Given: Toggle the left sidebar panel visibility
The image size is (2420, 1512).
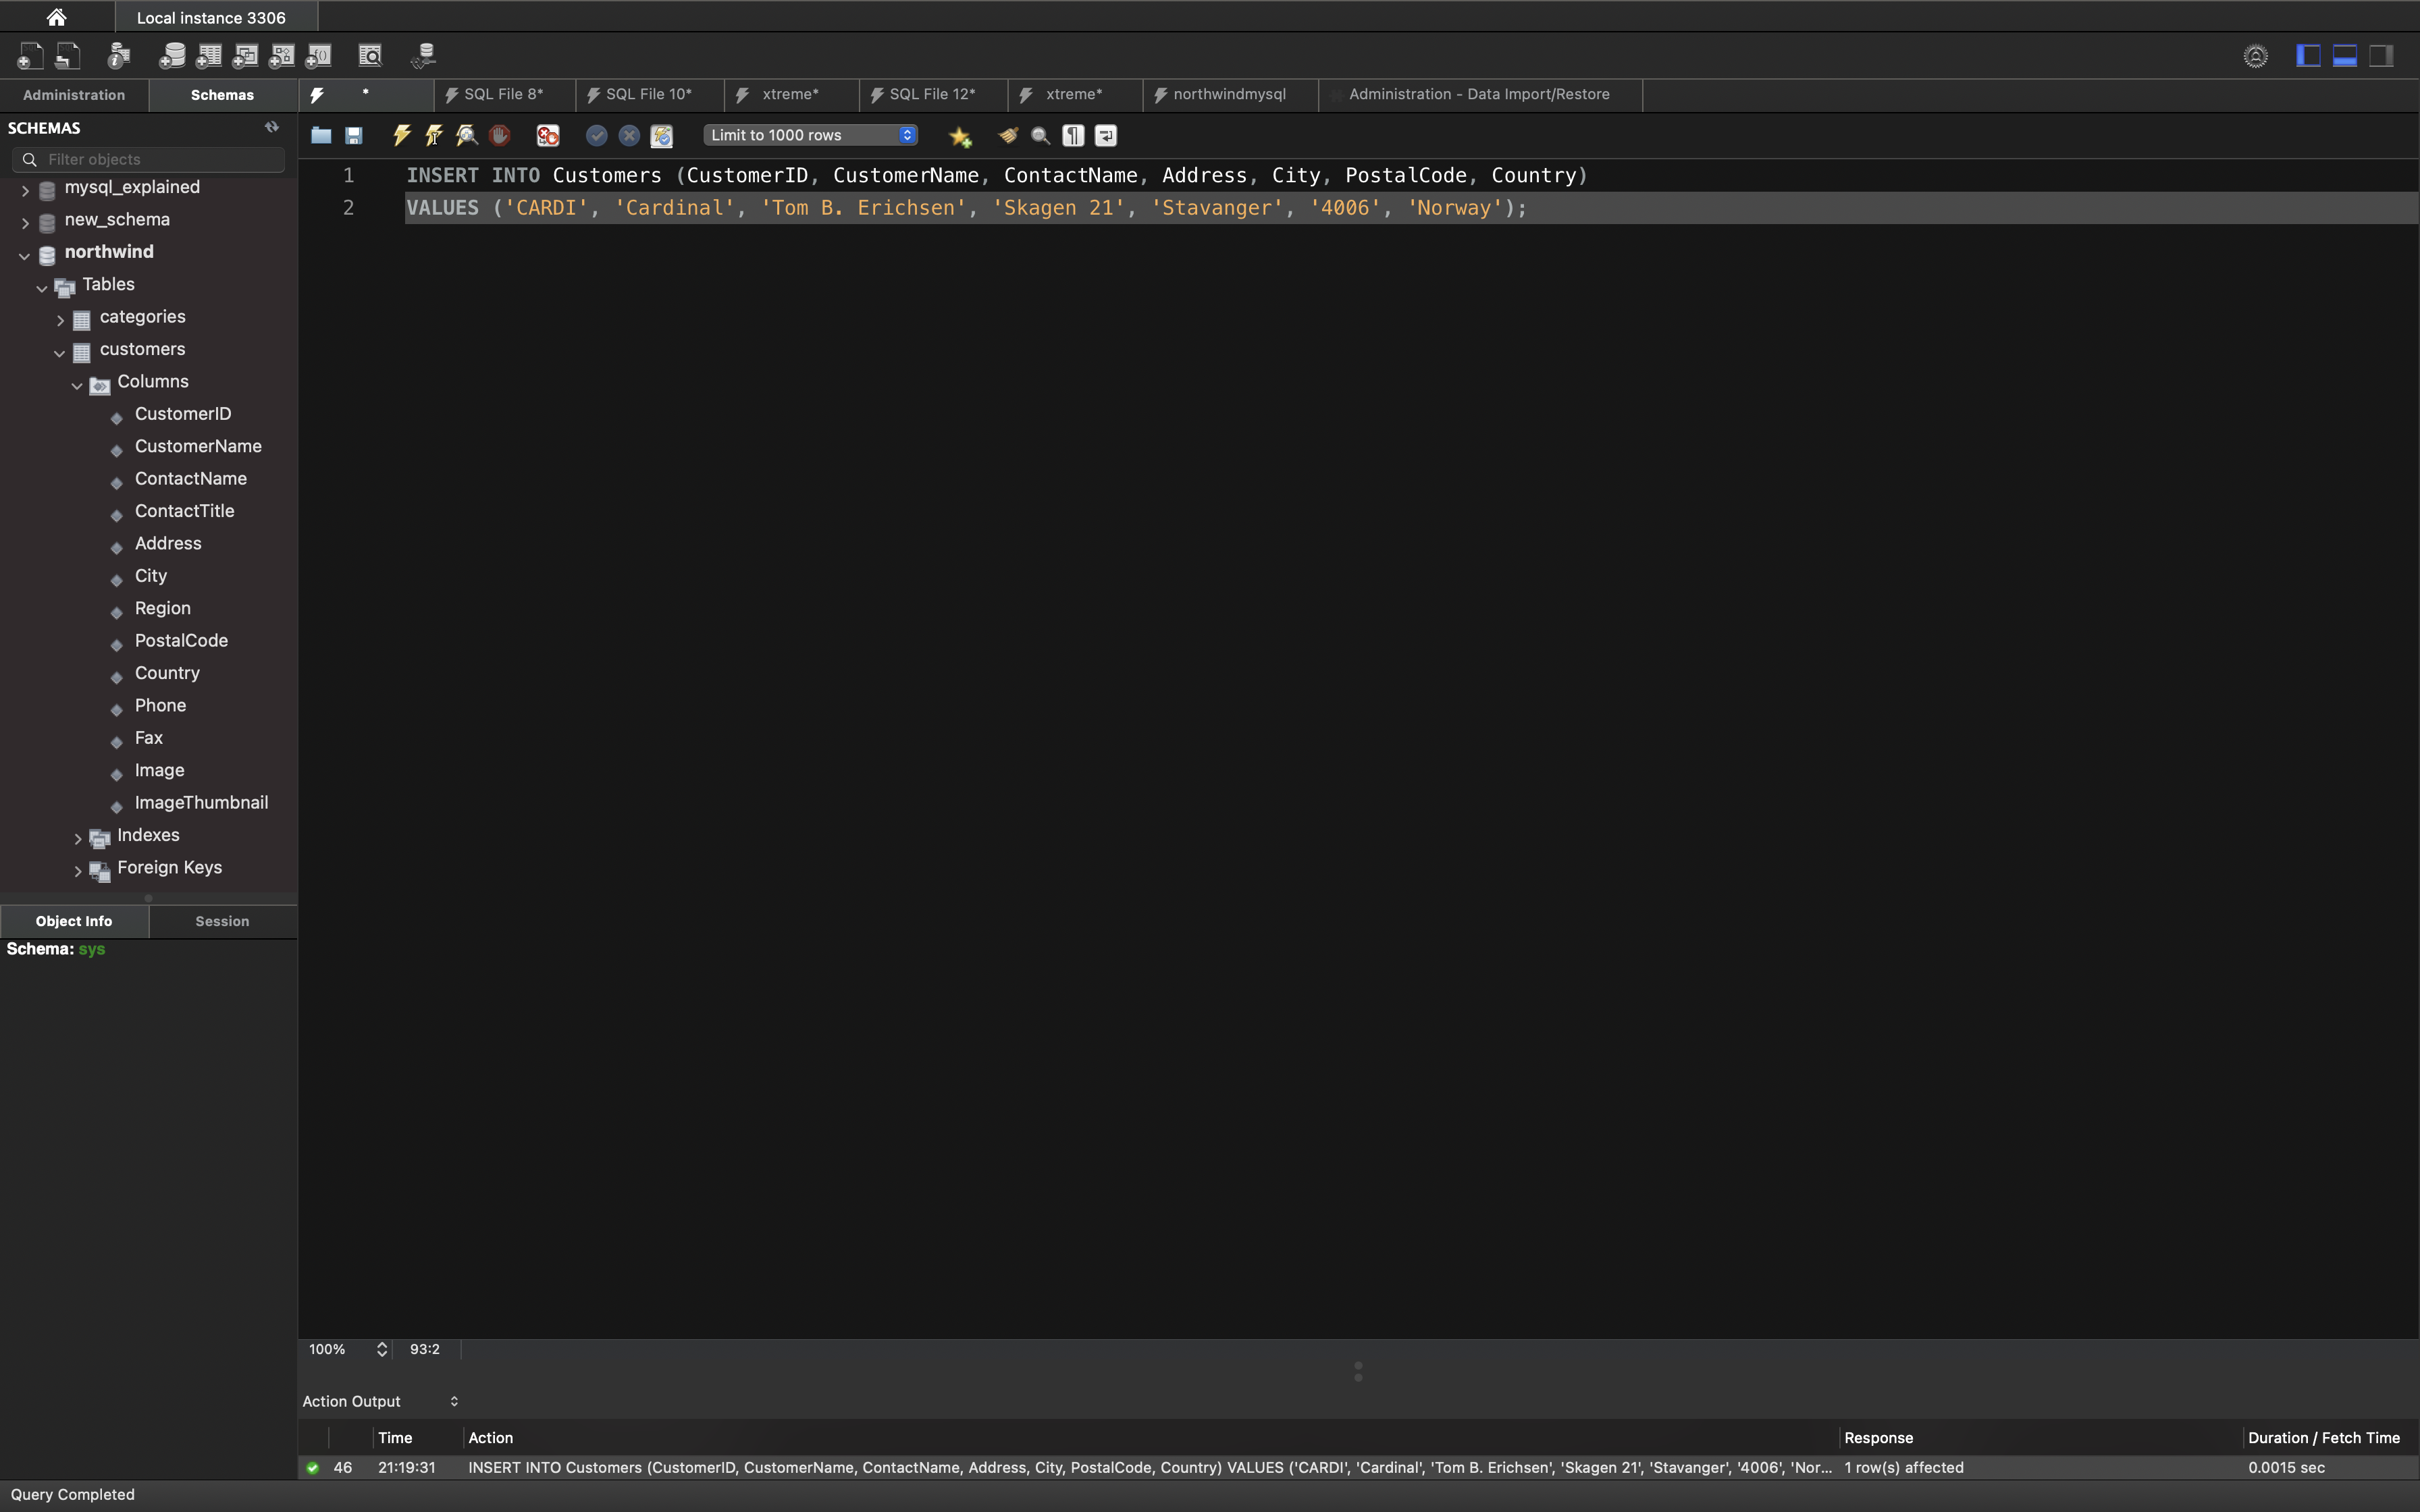Looking at the screenshot, I should (x=2308, y=56).
